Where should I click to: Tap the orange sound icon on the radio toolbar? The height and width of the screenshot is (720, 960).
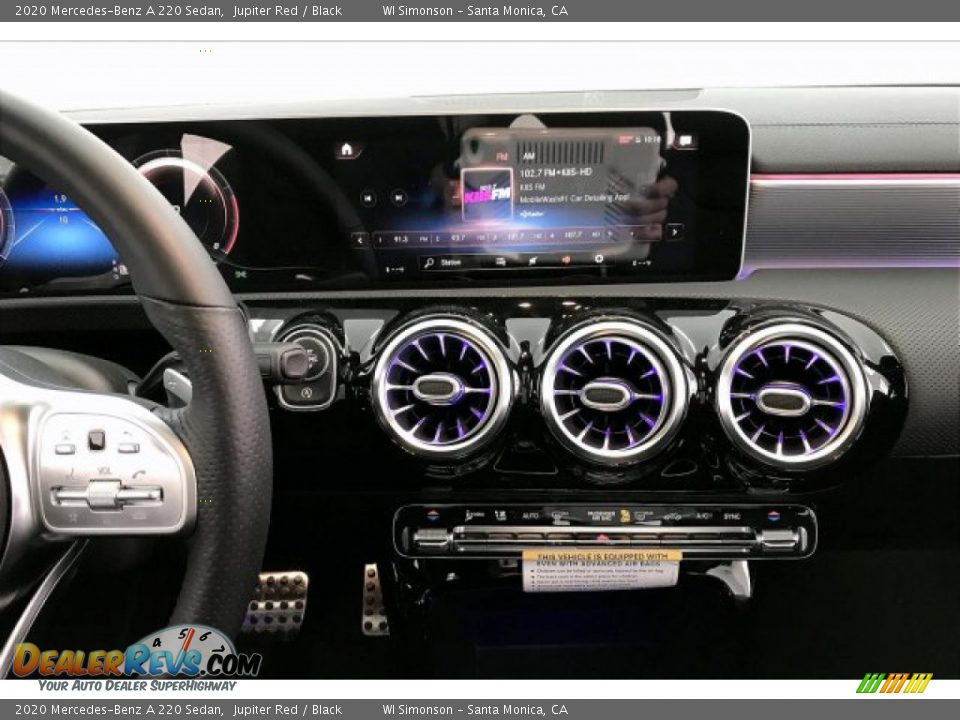pos(566,260)
